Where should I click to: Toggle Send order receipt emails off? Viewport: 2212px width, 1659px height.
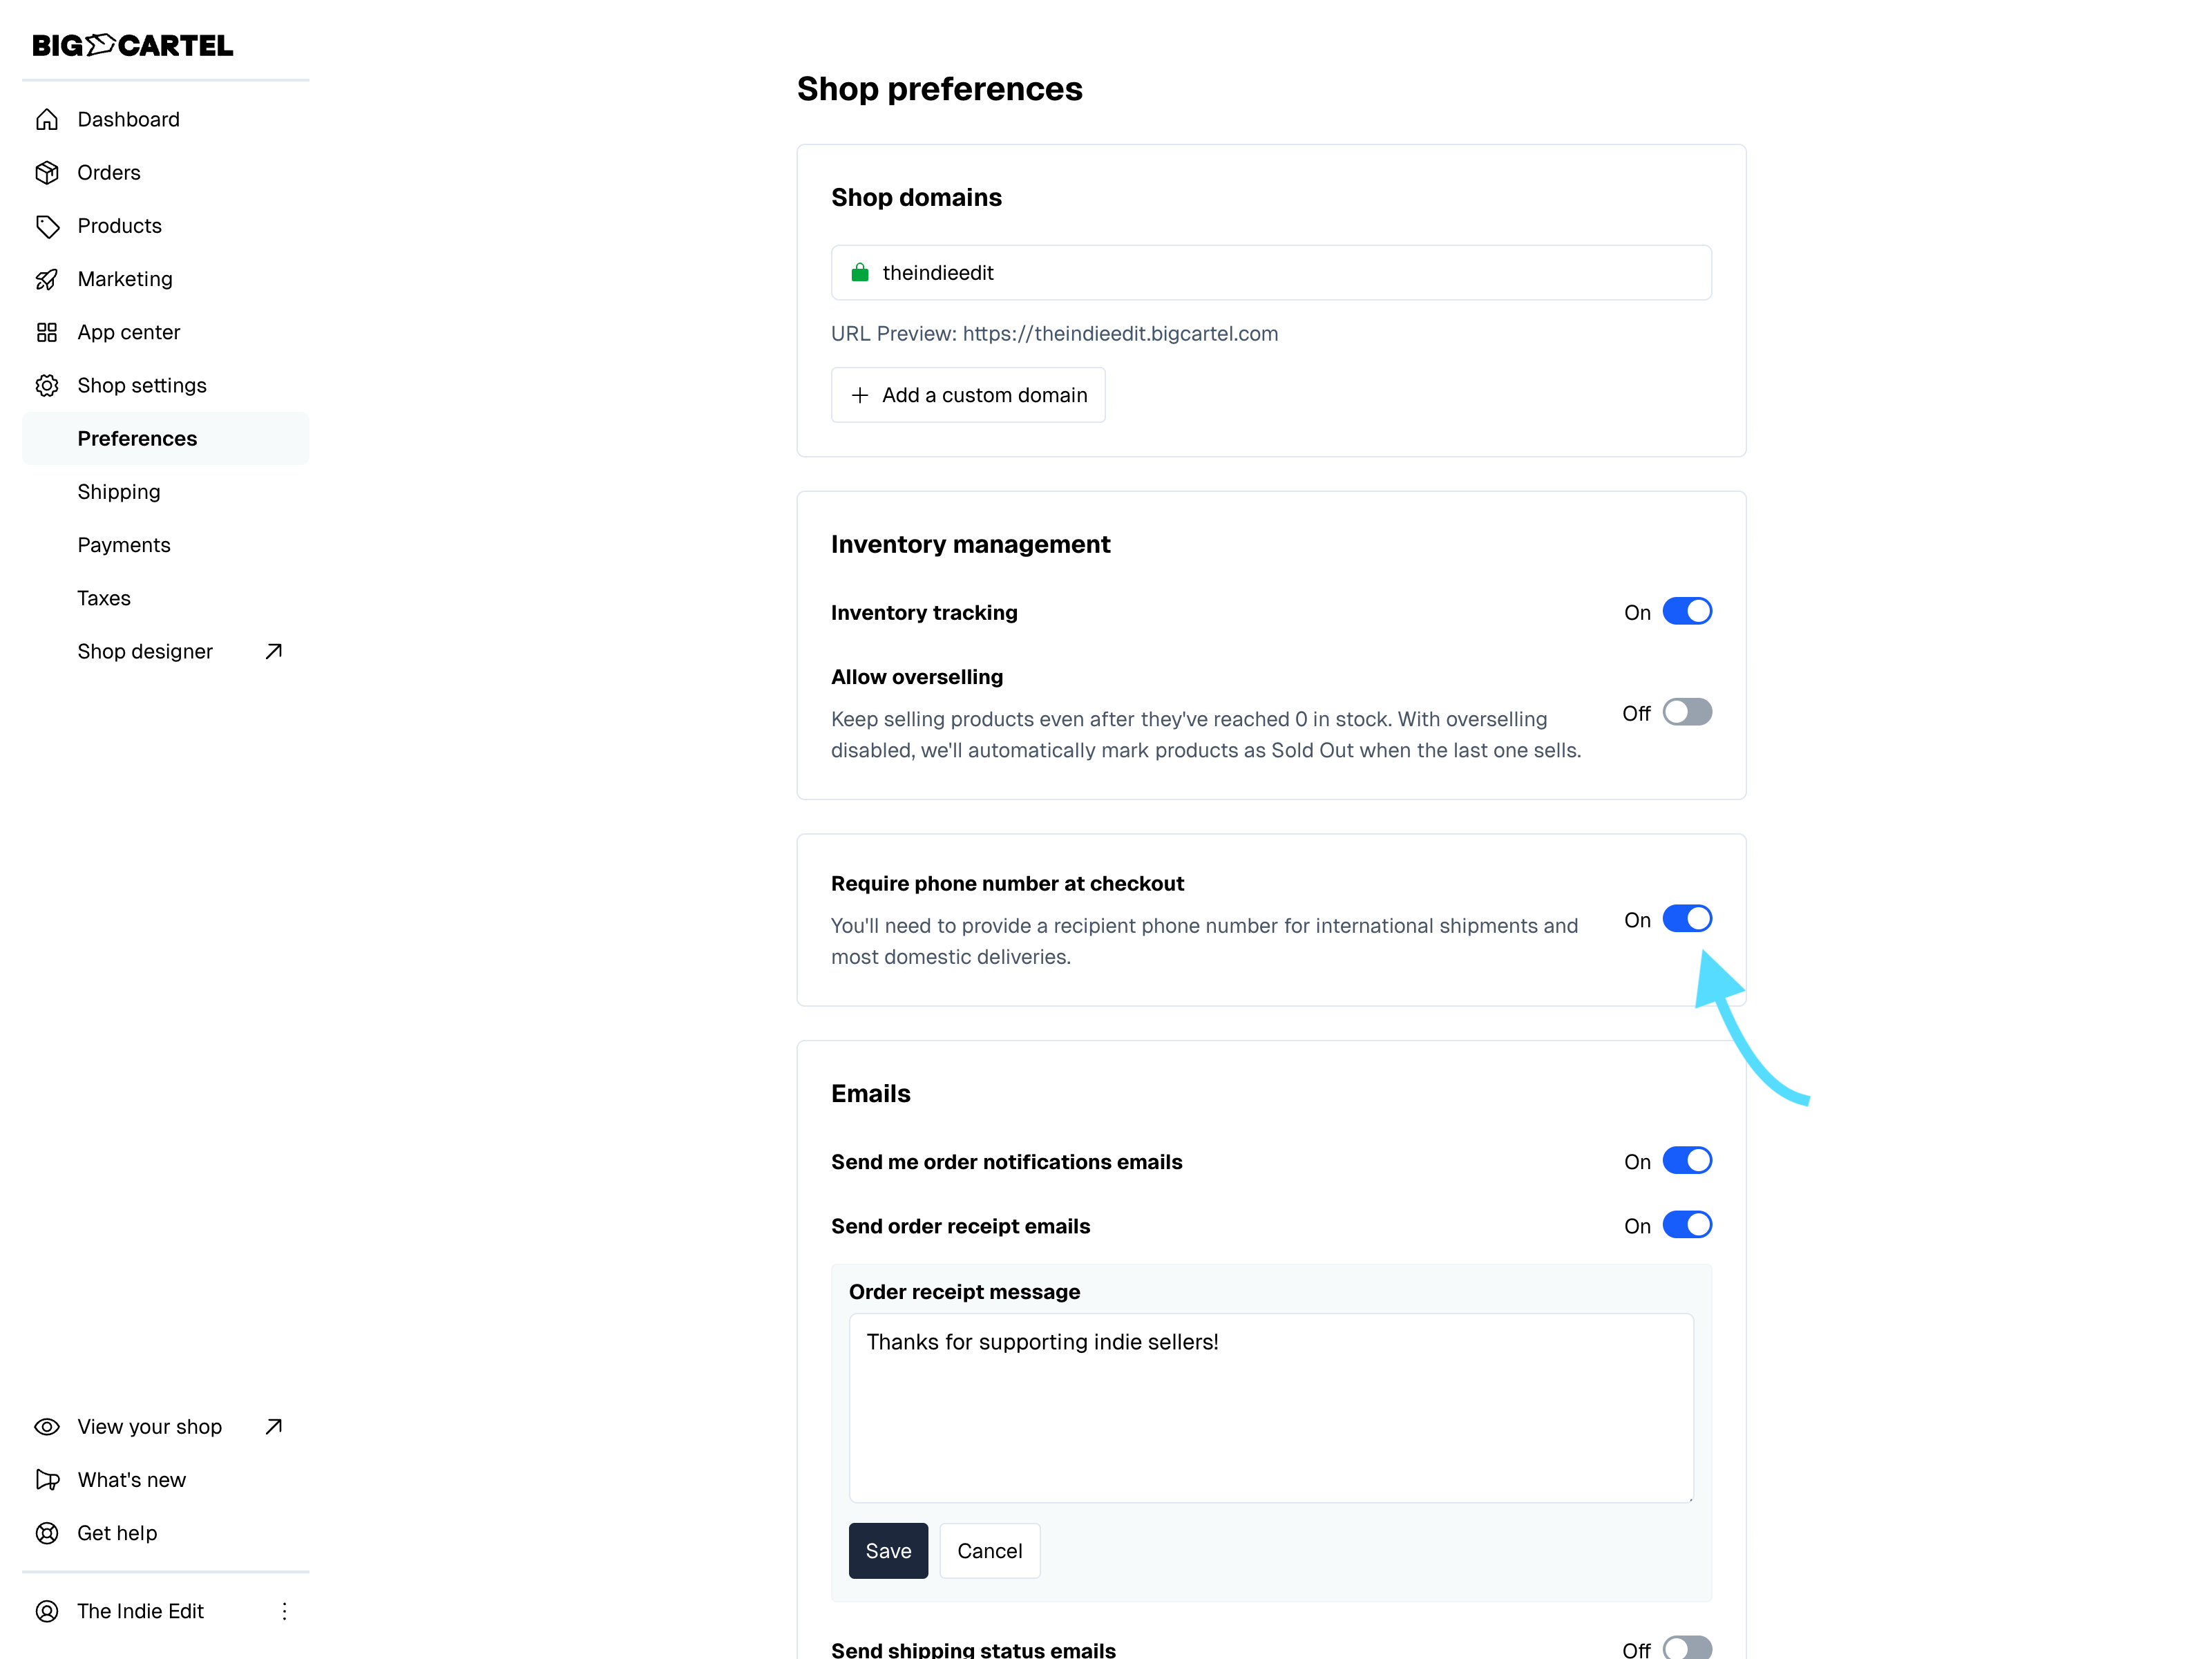click(1686, 1226)
